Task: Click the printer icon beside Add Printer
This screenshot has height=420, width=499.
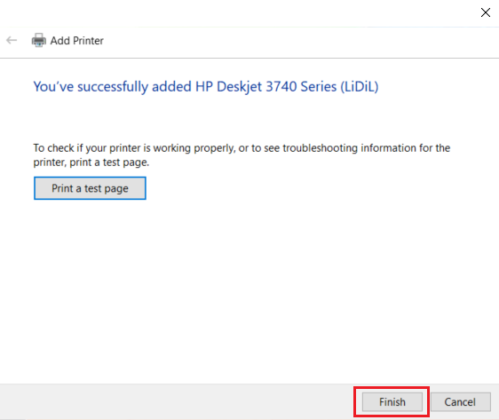Action: coord(39,40)
